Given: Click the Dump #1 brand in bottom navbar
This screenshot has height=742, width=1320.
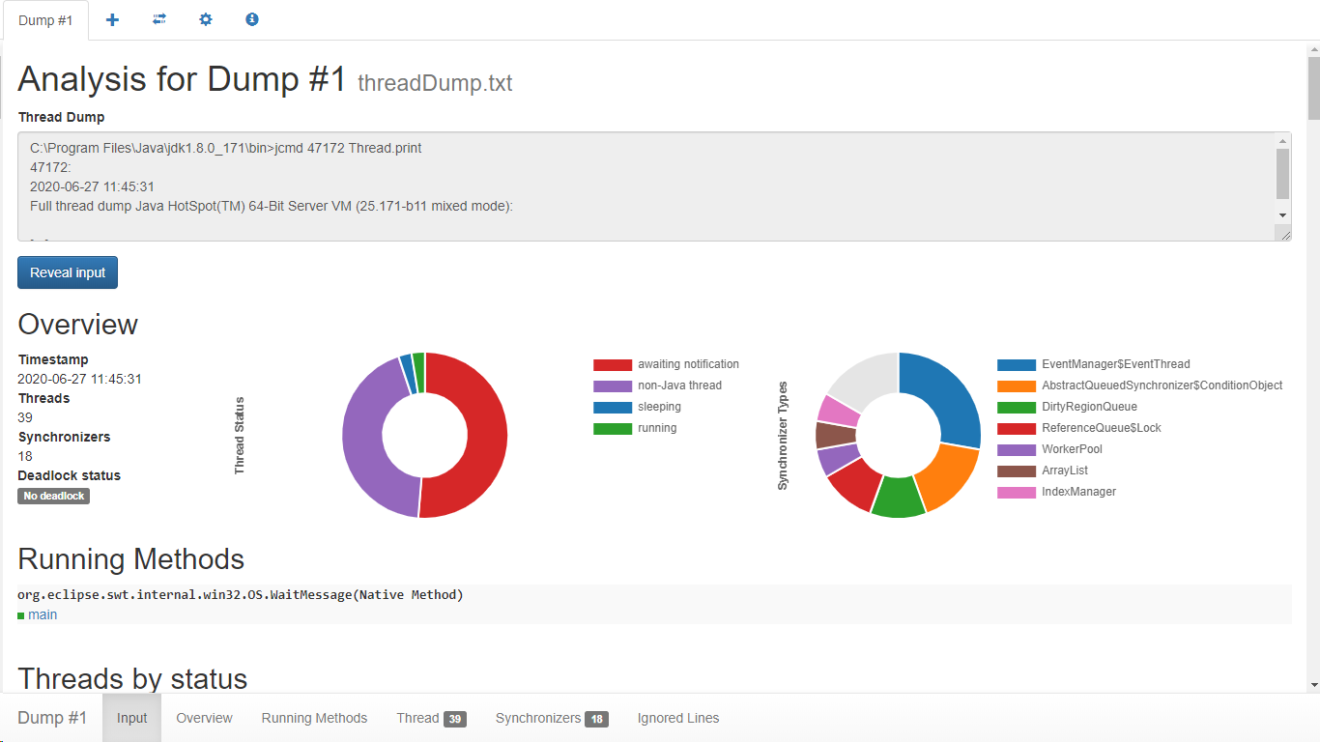Looking at the screenshot, I should click(52, 718).
